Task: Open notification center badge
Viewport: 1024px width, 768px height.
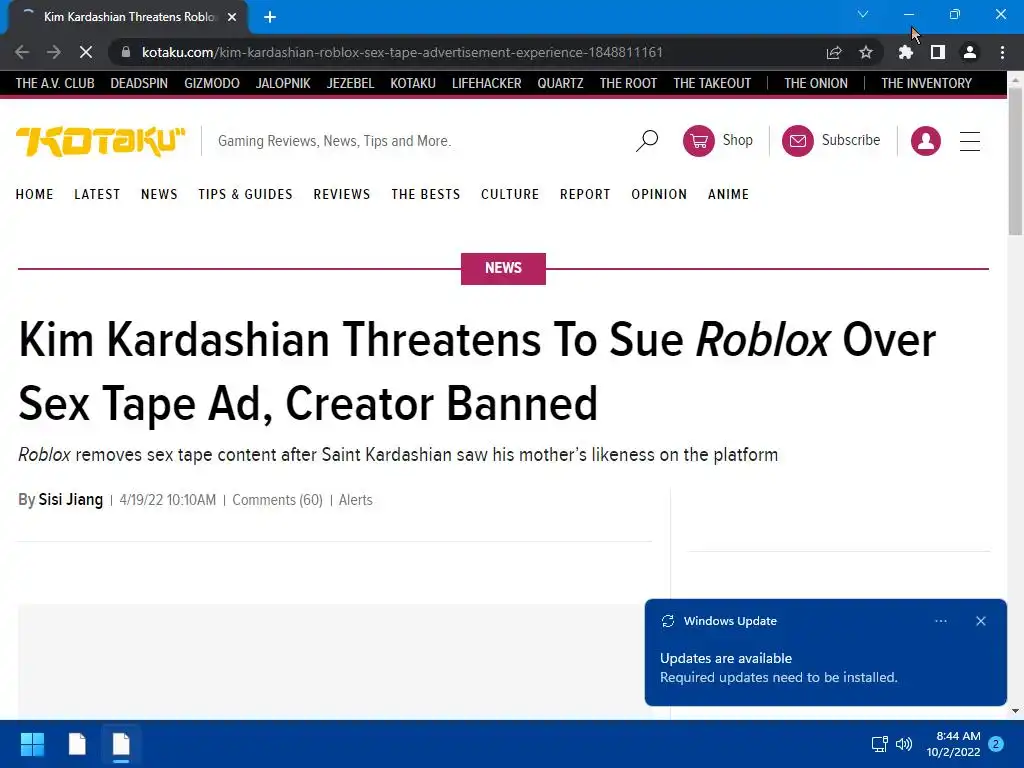Action: pyautogui.click(x=996, y=744)
